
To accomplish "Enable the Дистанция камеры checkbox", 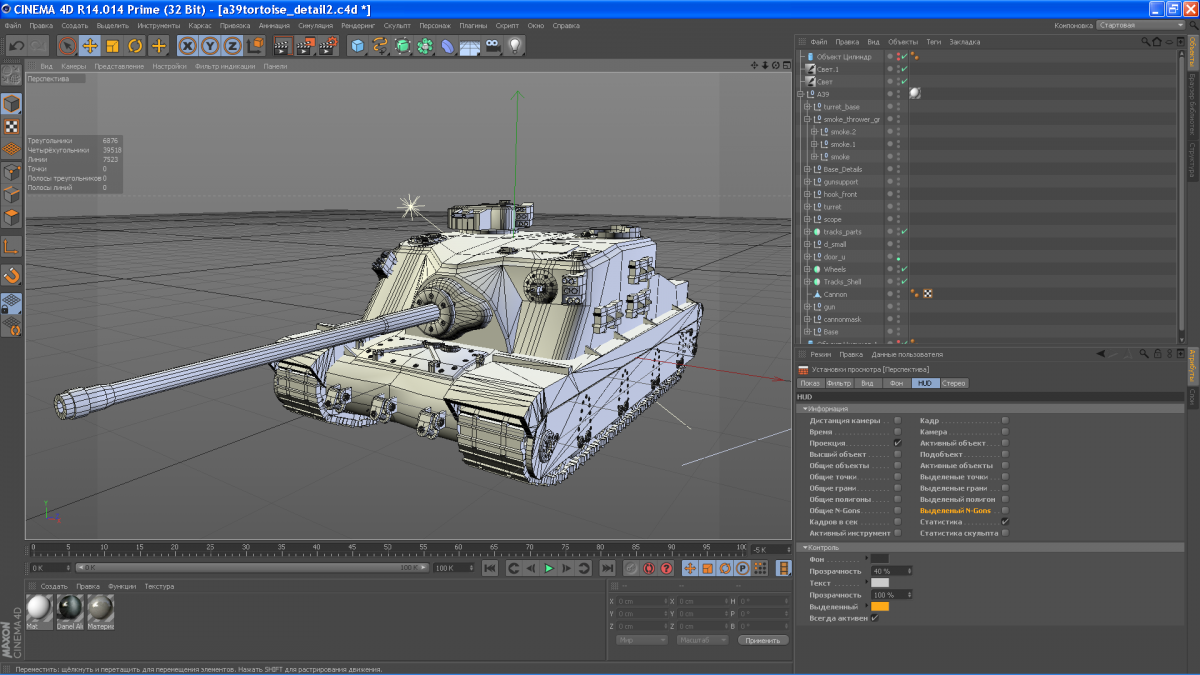I will (x=897, y=420).
